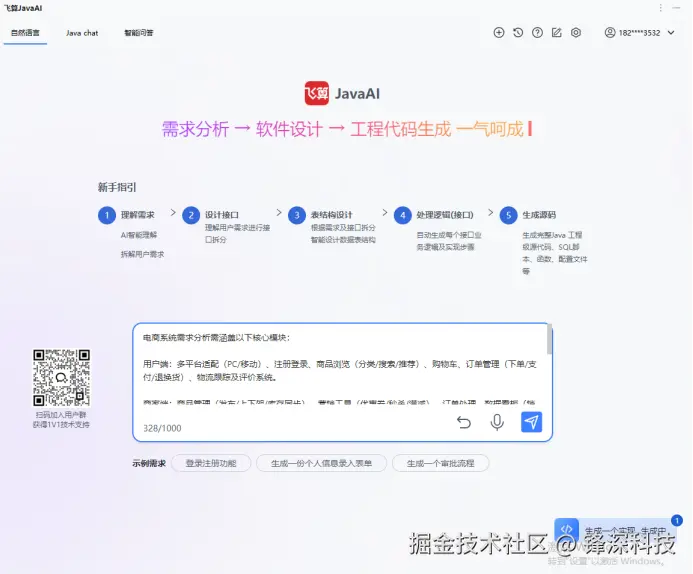
Task: Open the 智能问答 tab
Action: coord(139,33)
